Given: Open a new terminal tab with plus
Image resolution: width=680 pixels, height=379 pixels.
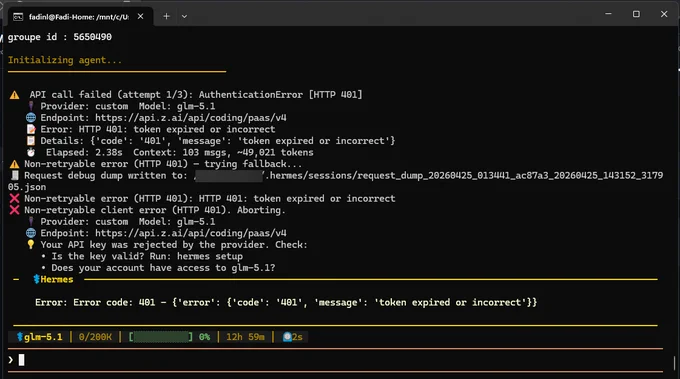Looking at the screenshot, I should tap(167, 16).
